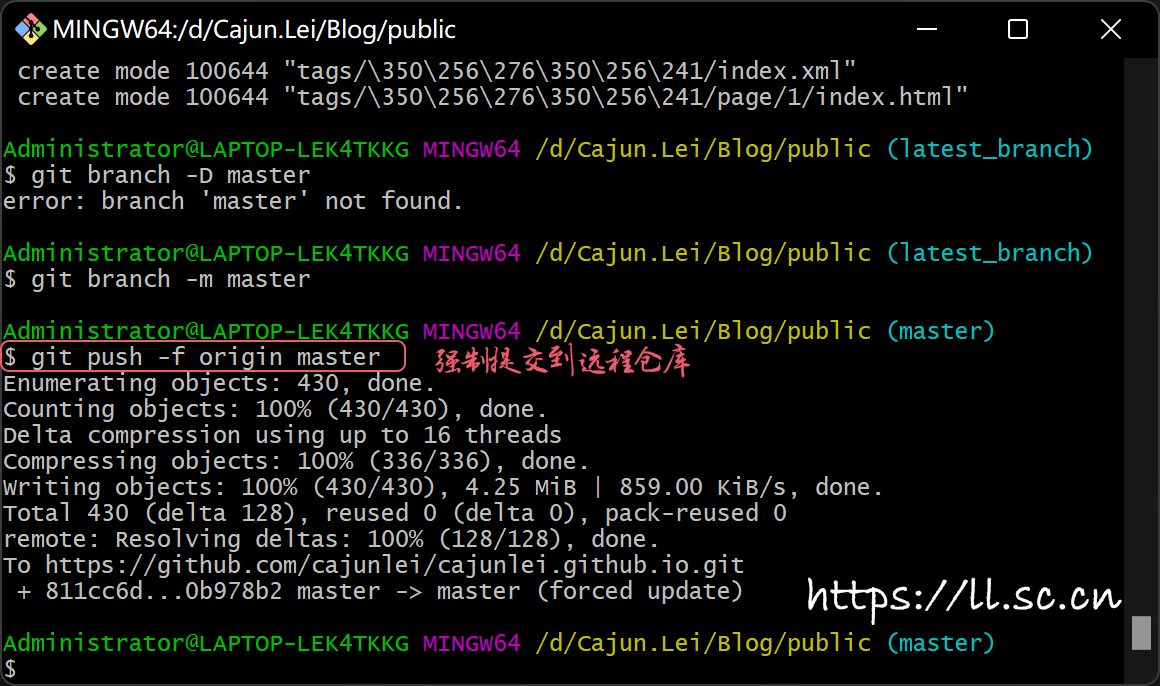
Task: Click the Enumerating objects: 430 line
Action: 219,383
